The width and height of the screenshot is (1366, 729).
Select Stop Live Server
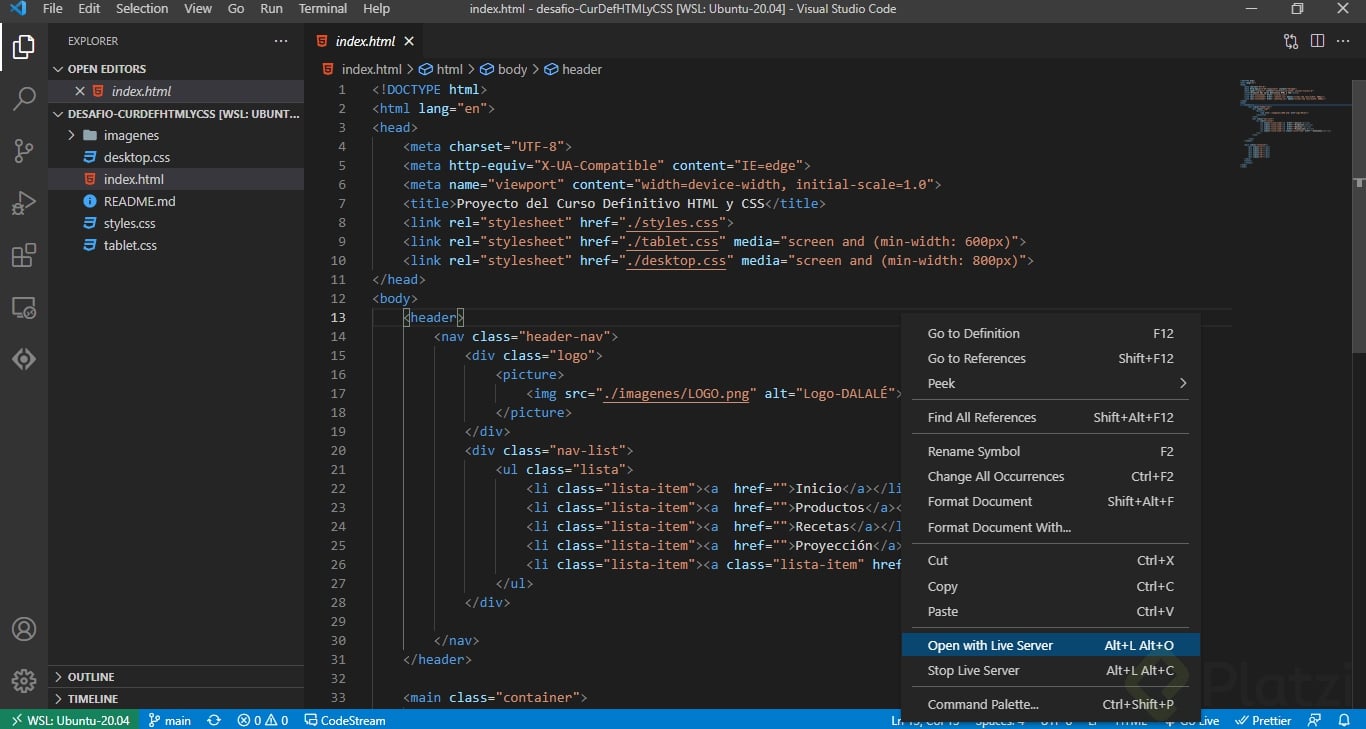1050,670
